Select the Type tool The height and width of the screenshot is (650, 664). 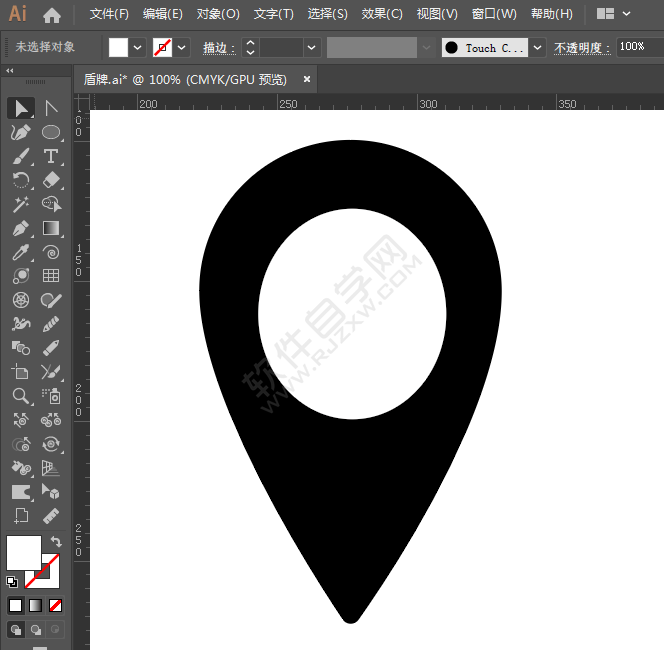click(x=51, y=156)
